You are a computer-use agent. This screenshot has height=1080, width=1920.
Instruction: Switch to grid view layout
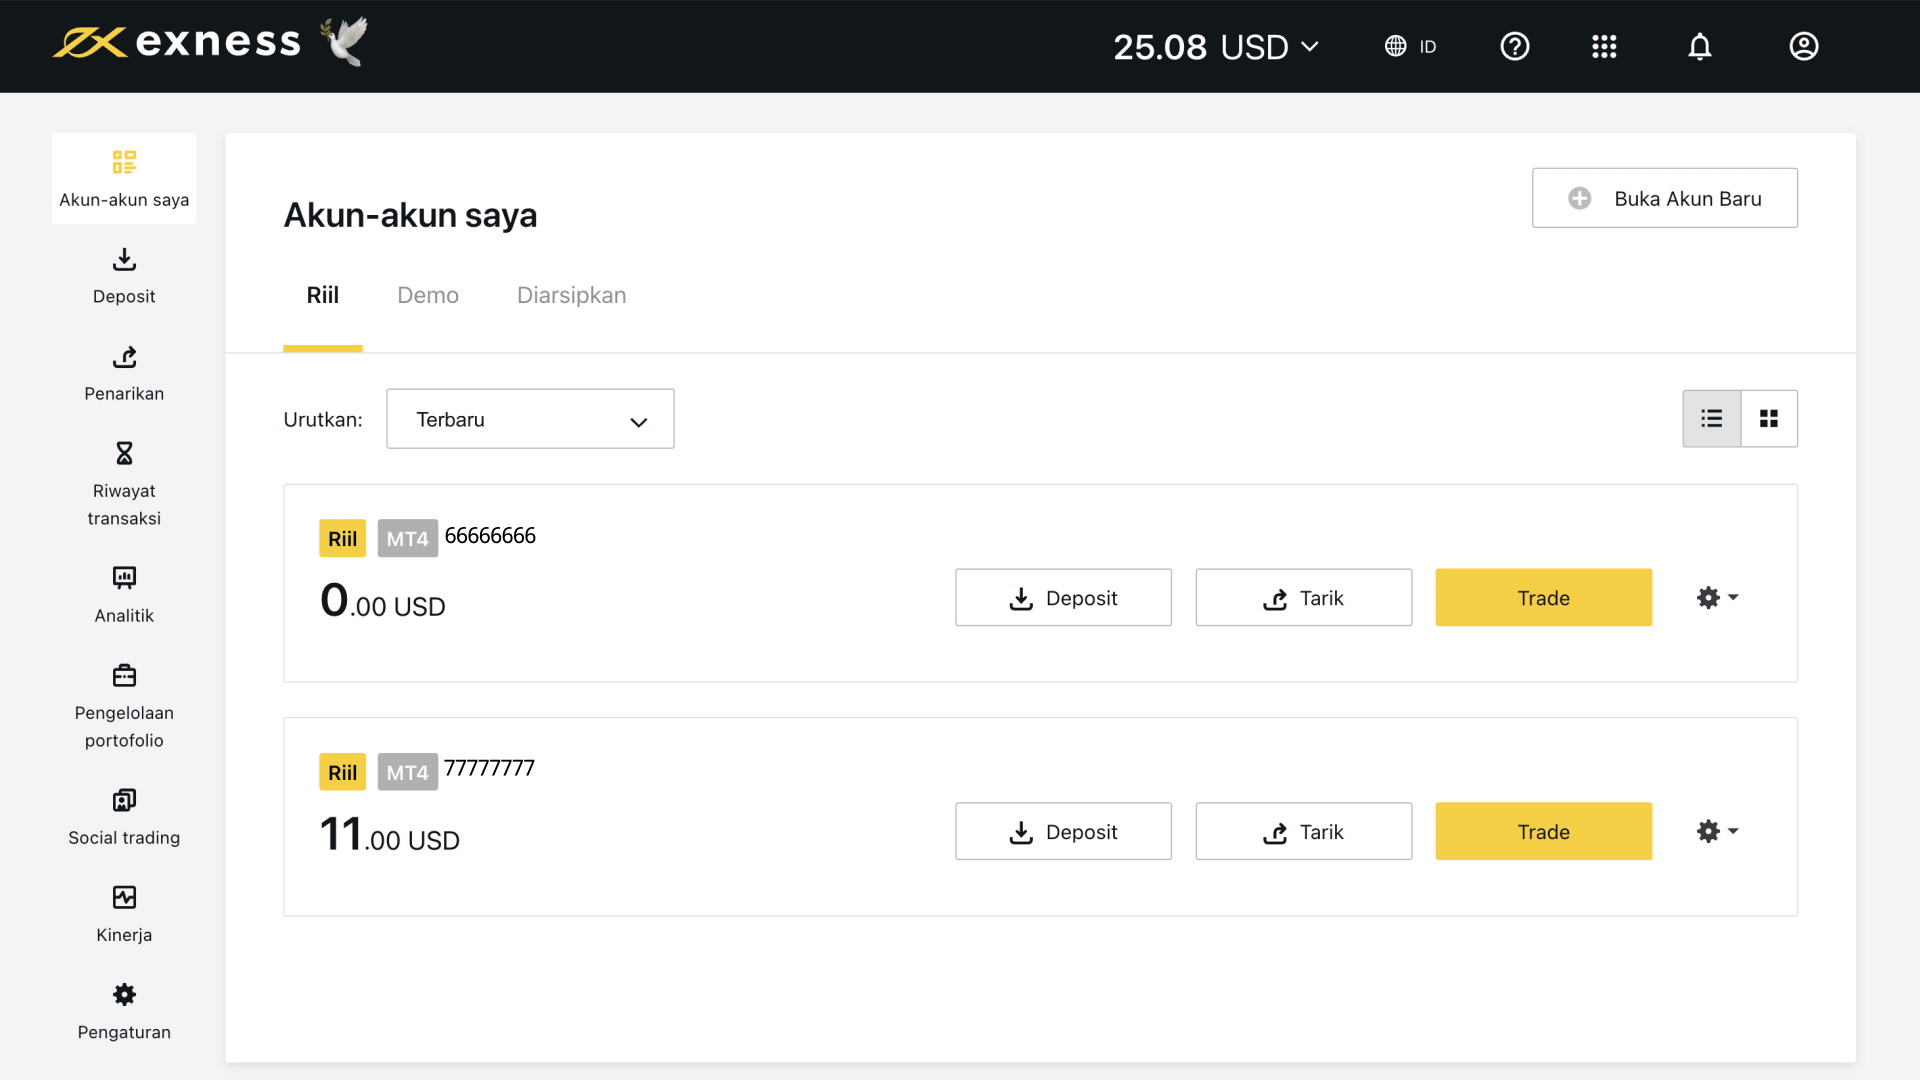click(1769, 418)
